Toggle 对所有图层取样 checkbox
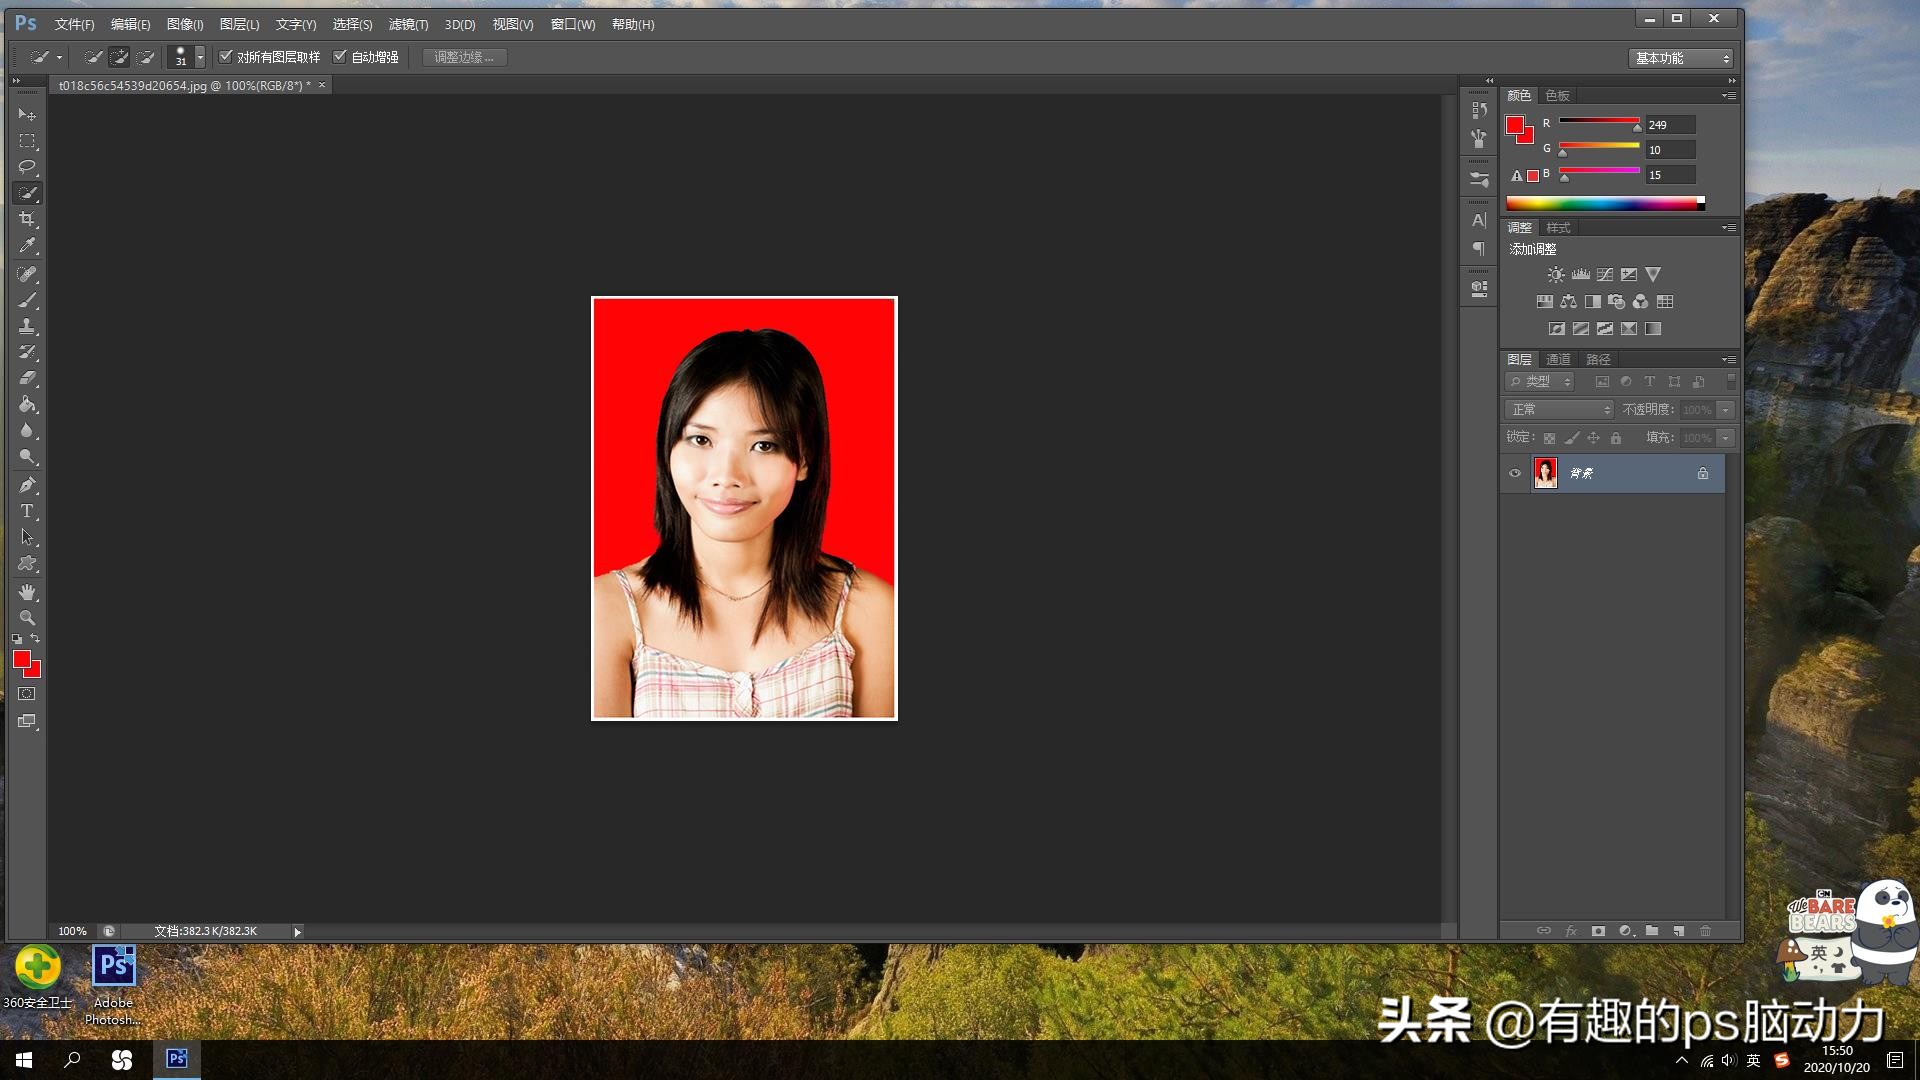Screen dimensions: 1920x1080 226,57
